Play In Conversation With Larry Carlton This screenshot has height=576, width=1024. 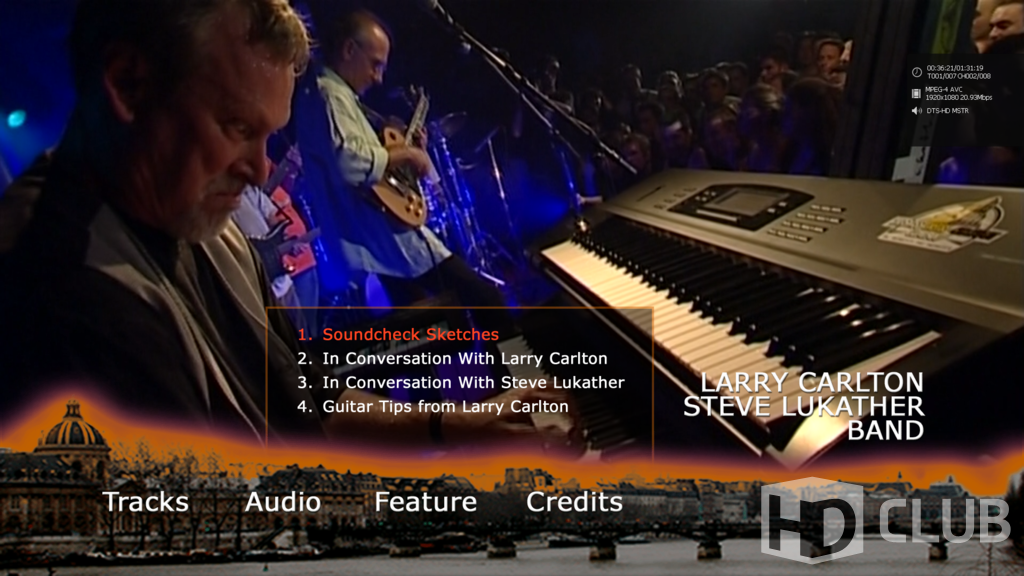click(x=453, y=359)
